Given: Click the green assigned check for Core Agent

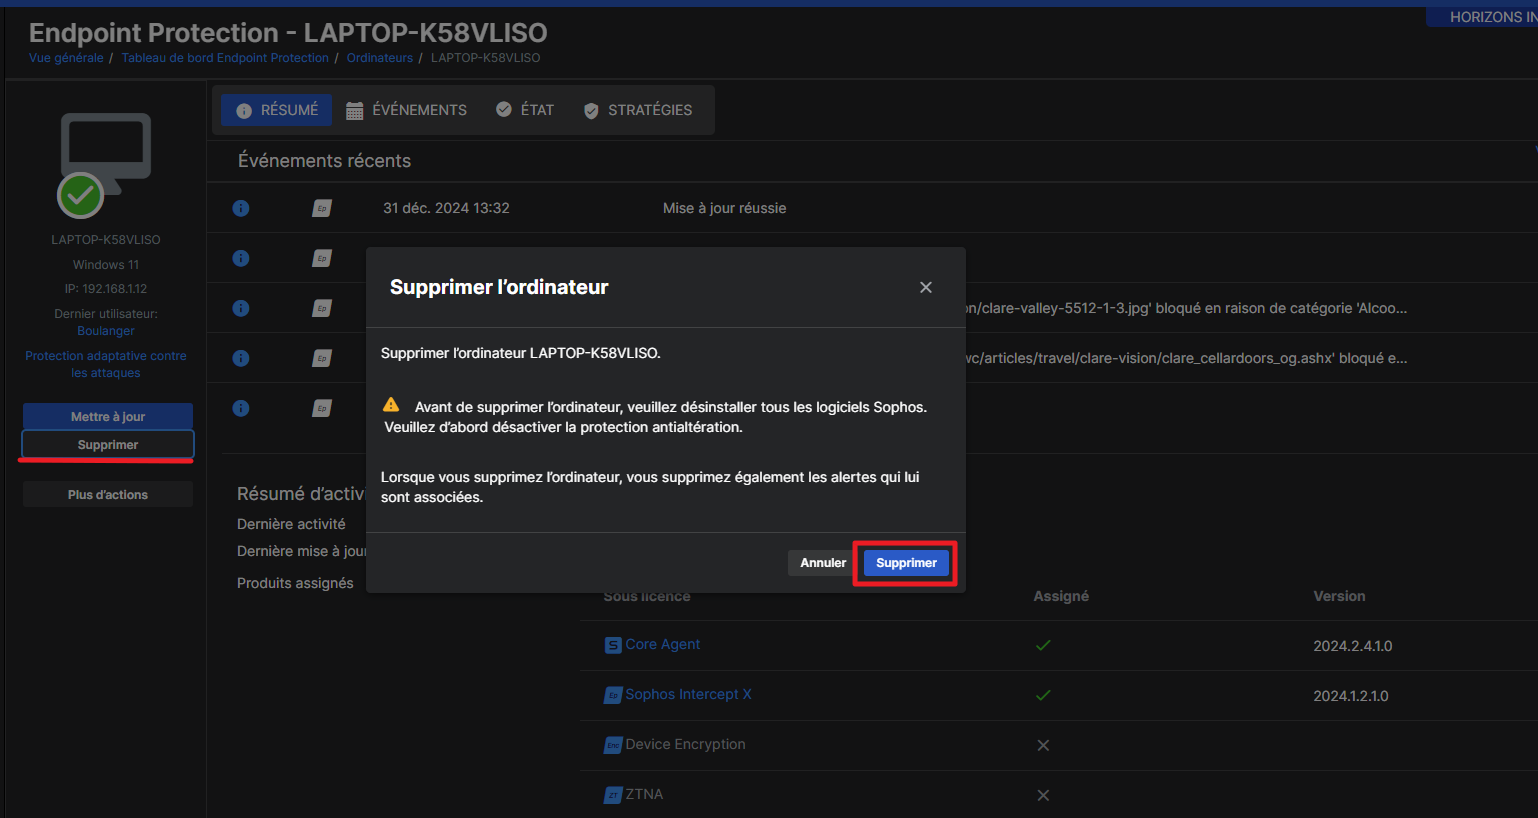Looking at the screenshot, I should click(x=1043, y=645).
